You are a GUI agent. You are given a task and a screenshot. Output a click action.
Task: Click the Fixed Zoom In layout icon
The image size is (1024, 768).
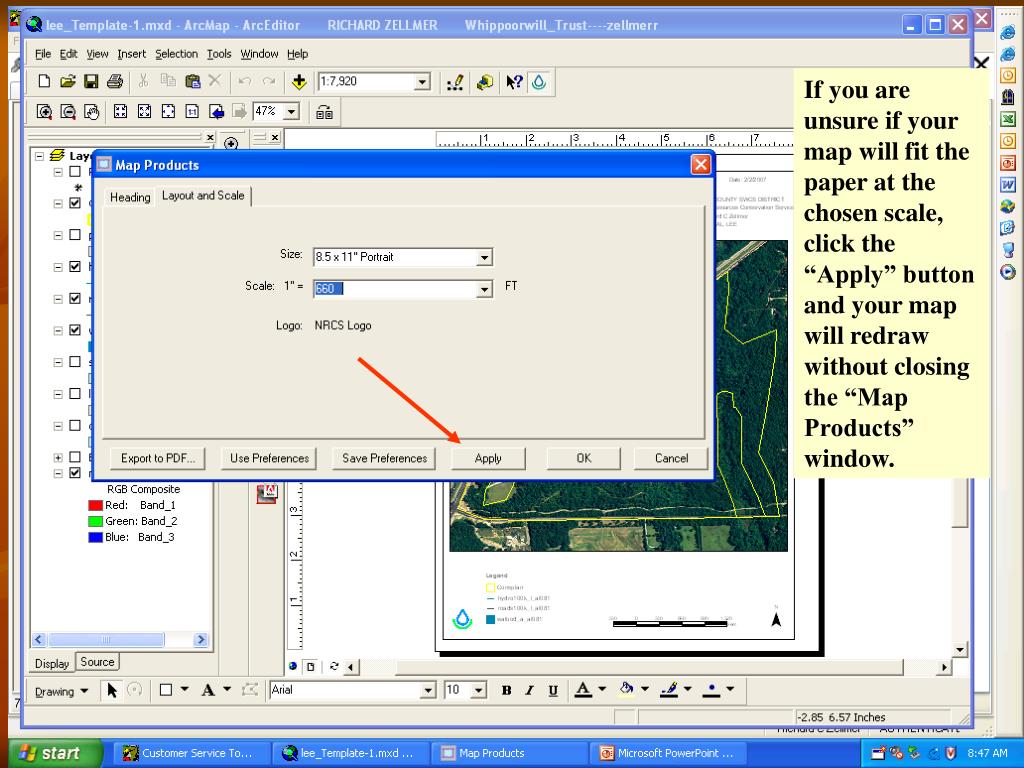(x=121, y=112)
